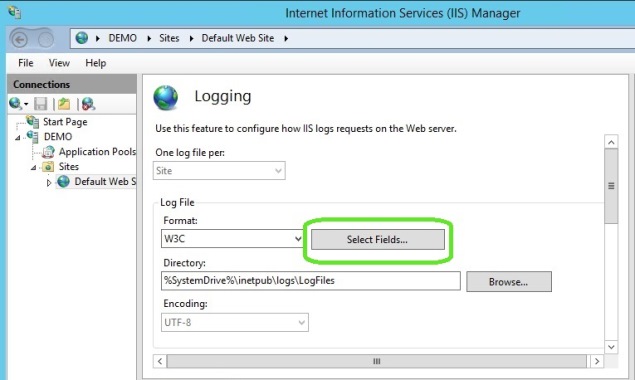Click the Forward navigation arrow button

coord(46,39)
